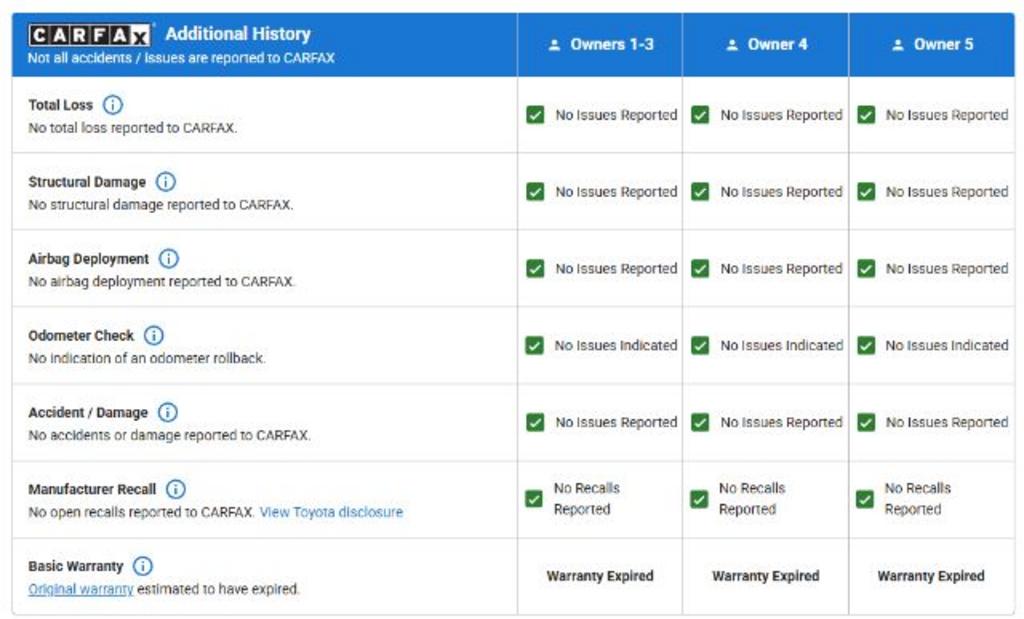Select the Odometer Check row title

point(81,336)
